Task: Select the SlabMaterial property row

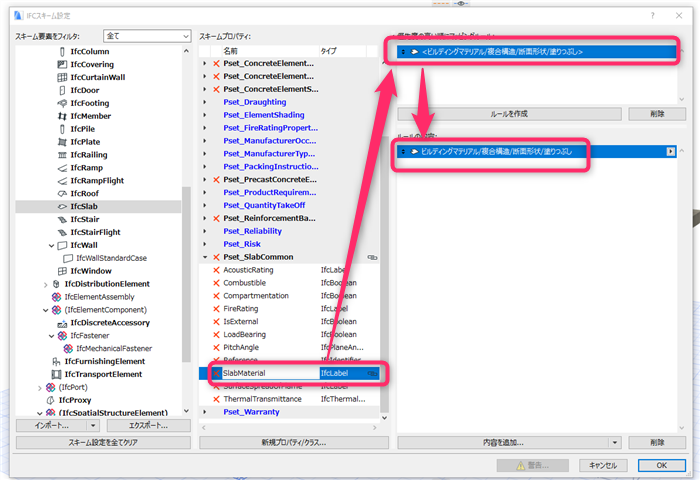Action: 289,373
